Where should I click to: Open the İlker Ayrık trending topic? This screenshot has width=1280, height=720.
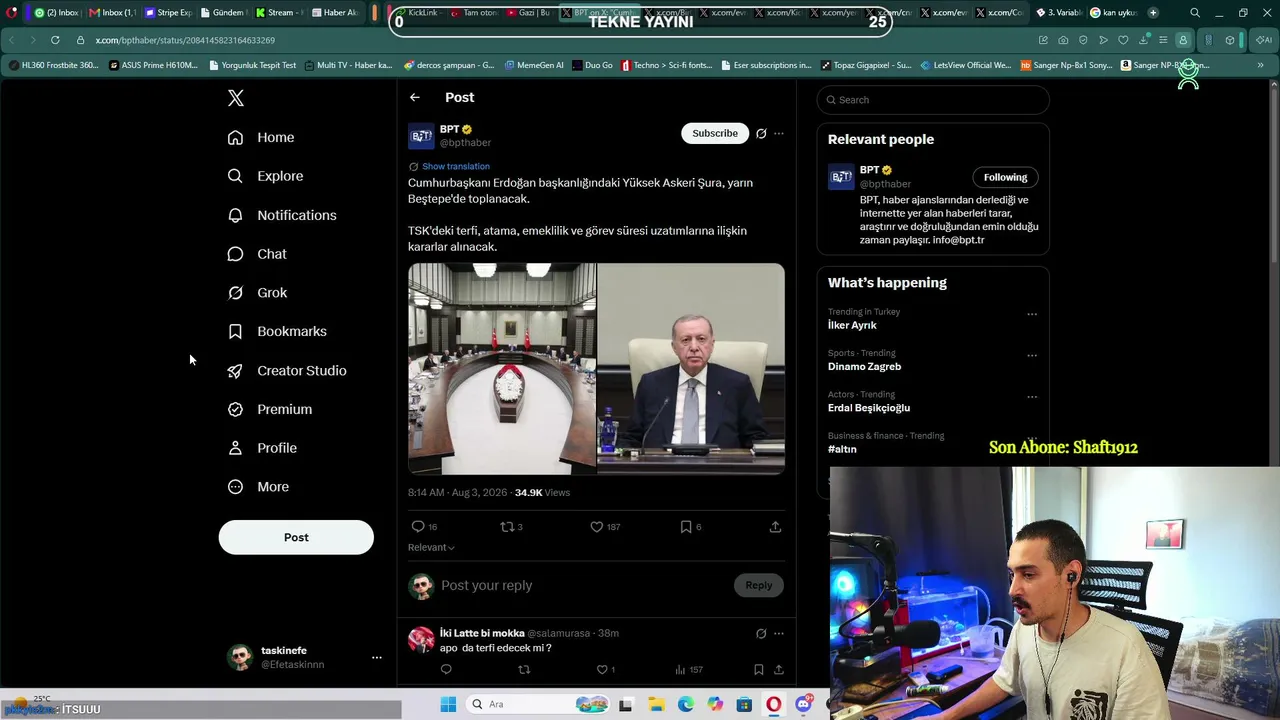point(852,325)
